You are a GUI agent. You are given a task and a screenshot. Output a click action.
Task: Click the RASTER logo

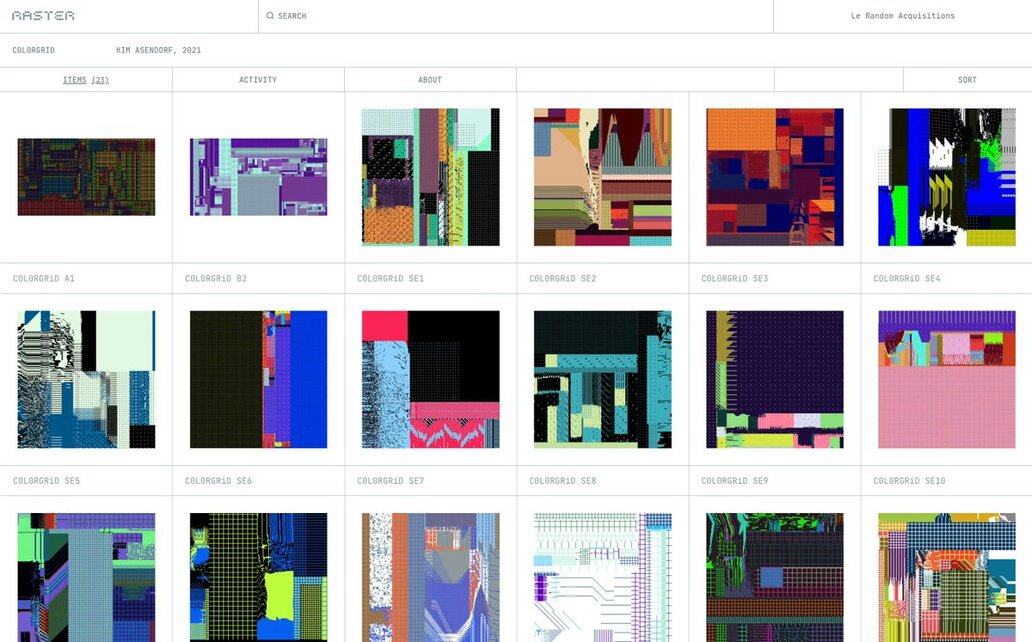point(43,16)
